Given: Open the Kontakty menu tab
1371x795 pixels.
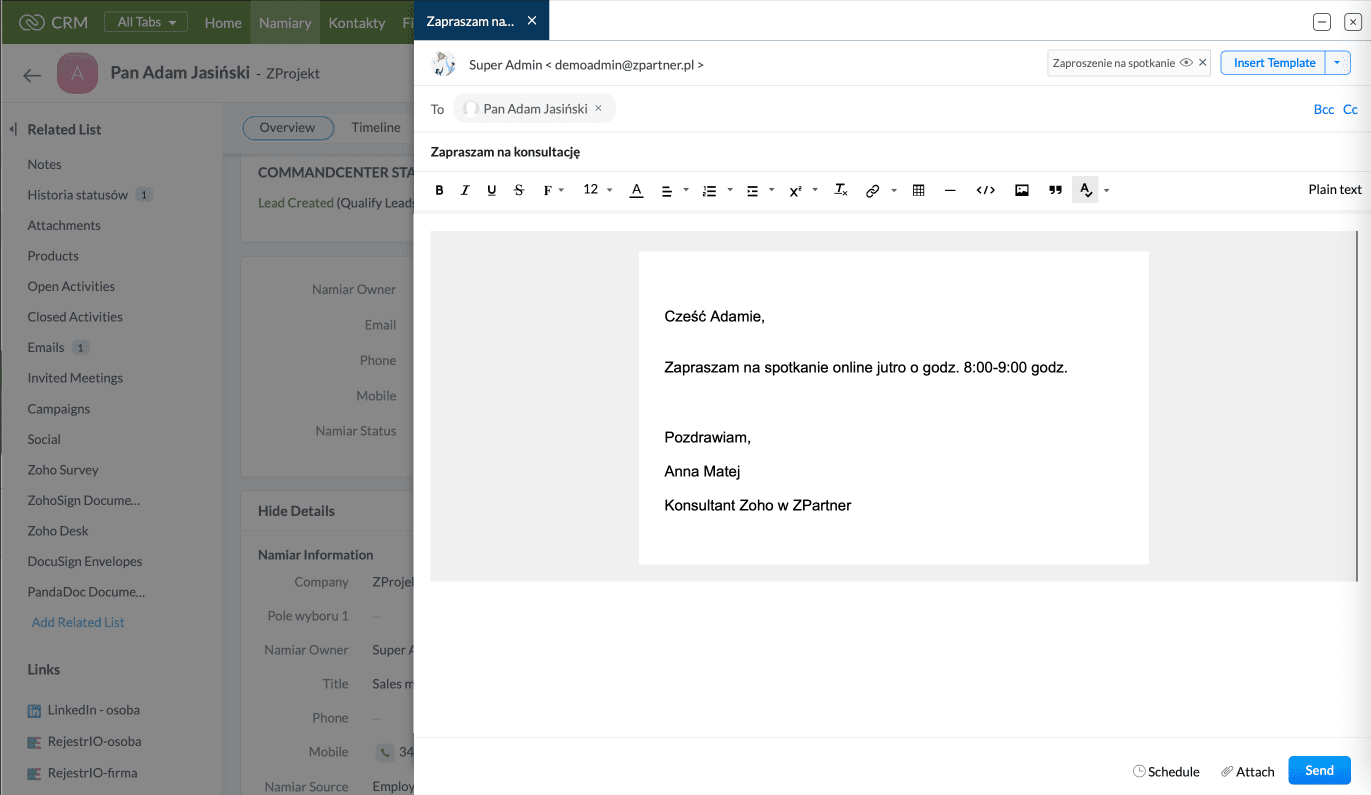Looking at the screenshot, I should point(356,22).
